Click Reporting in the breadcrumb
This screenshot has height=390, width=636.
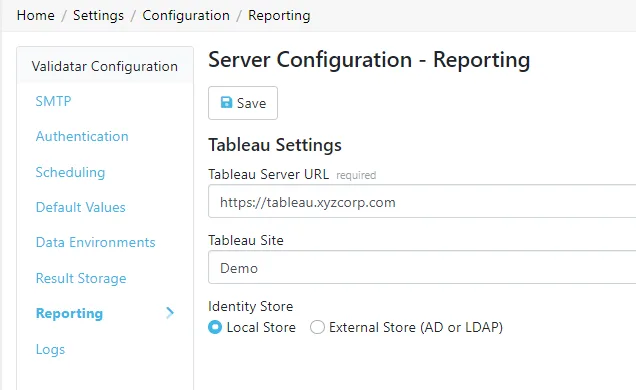tap(279, 15)
